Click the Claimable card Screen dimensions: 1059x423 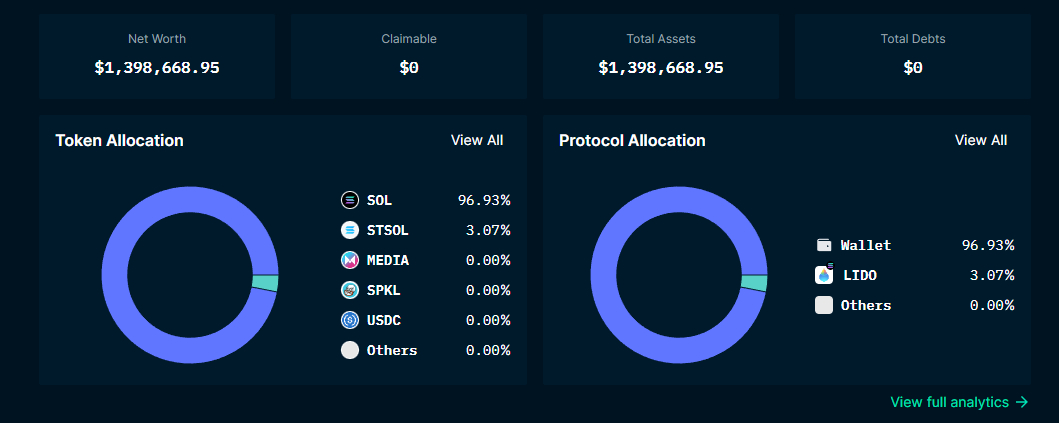[409, 56]
